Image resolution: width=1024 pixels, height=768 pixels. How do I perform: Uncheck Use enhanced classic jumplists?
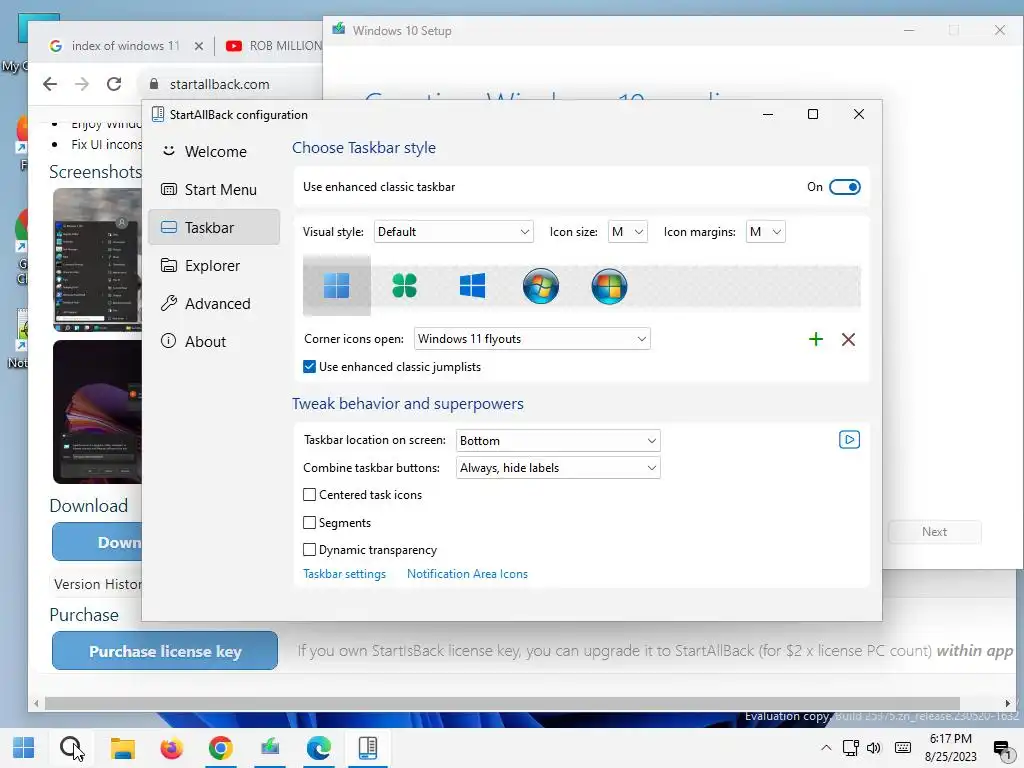[310, 367]
